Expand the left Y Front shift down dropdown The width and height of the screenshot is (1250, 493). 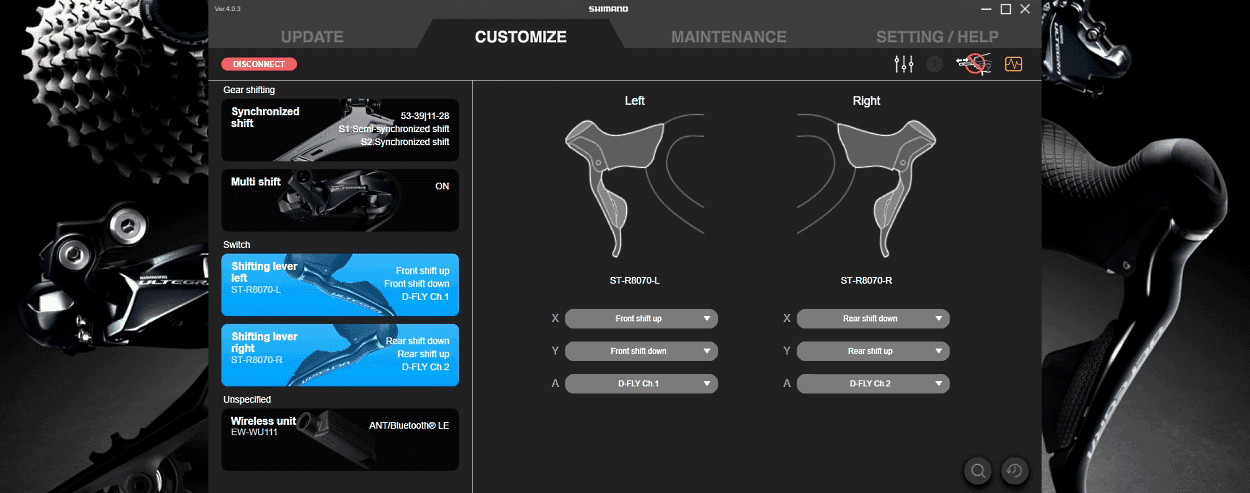point(641,351)
